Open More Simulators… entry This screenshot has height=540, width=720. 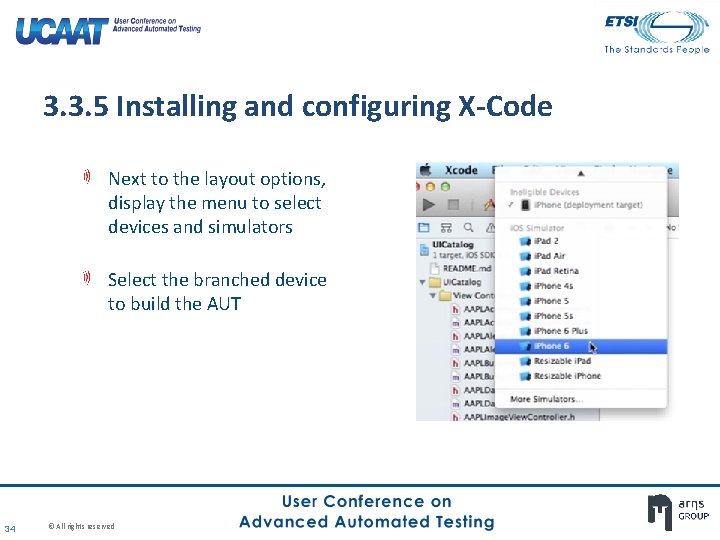581,399
